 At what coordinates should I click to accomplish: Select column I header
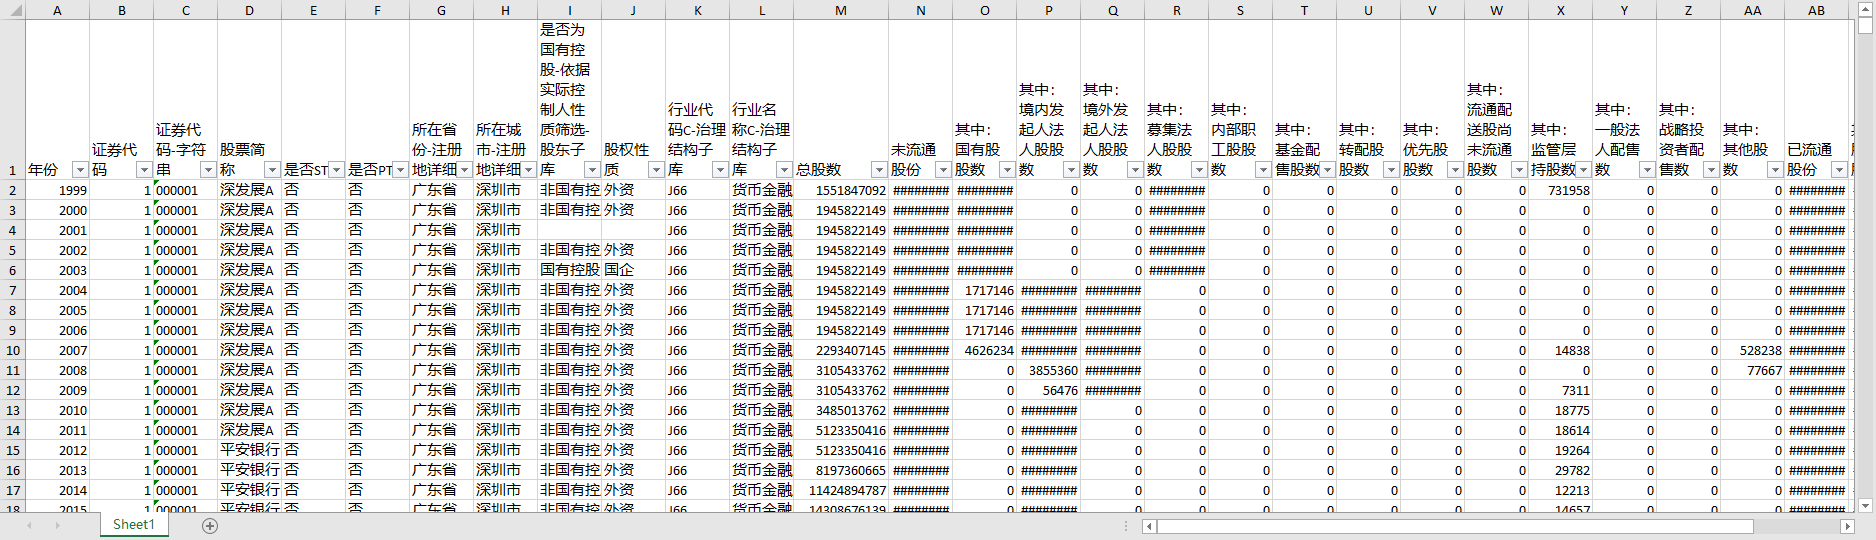tap(569, 10)
